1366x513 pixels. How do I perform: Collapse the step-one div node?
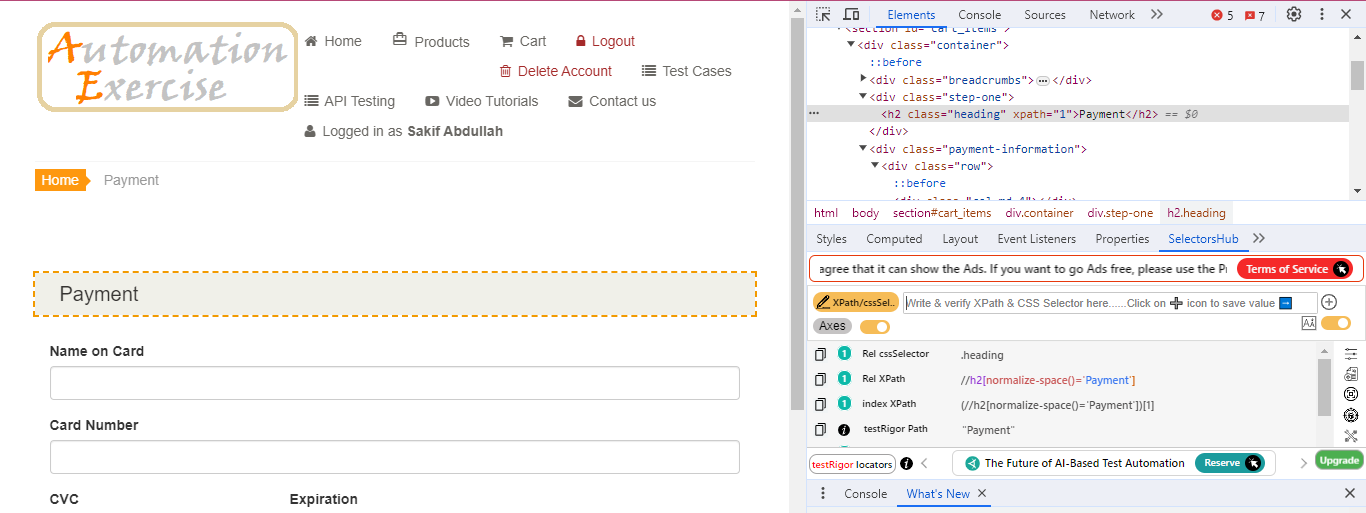coord(863,97)
